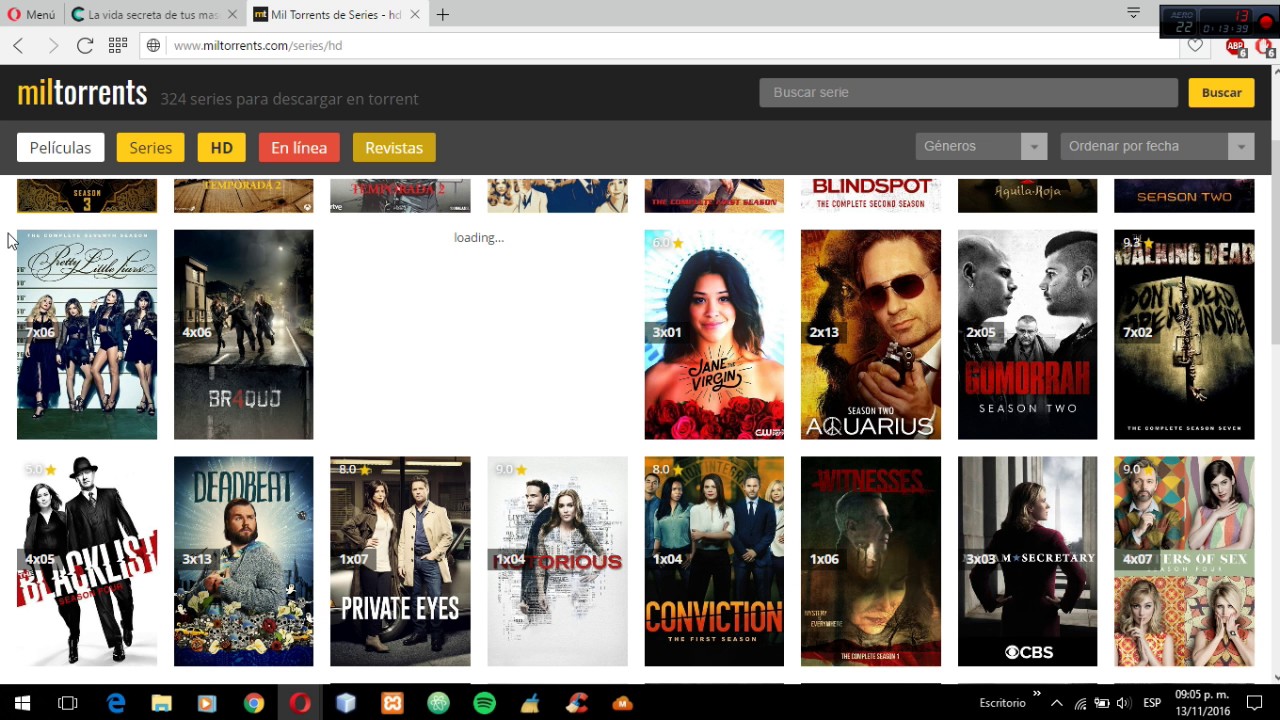Viewport: 1280px width, 720px height.
Task: Click the 'Ordenar por fecha' arrow
Action: [x=1241, y=147]
